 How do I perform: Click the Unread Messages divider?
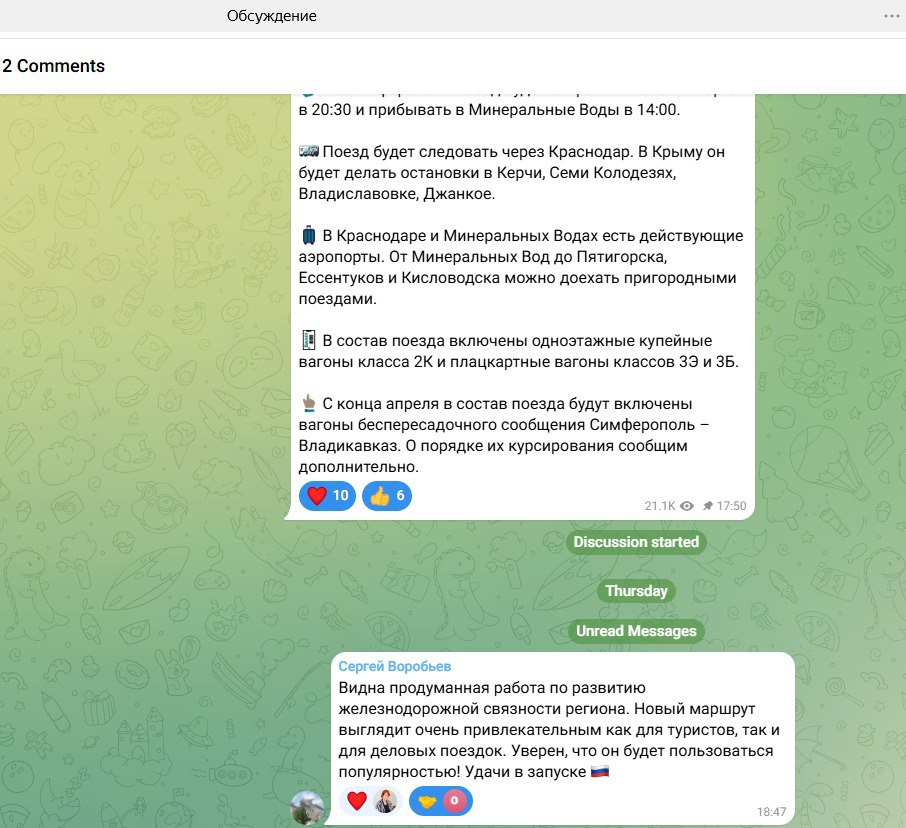tap(636, 631)
